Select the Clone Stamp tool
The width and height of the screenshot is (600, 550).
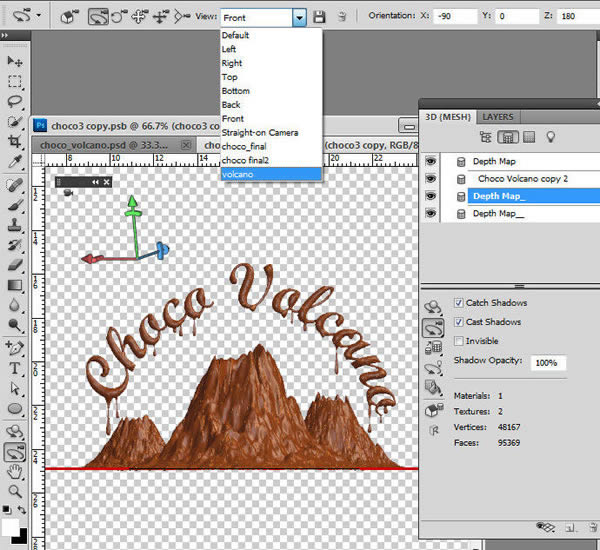click(15, 225)
